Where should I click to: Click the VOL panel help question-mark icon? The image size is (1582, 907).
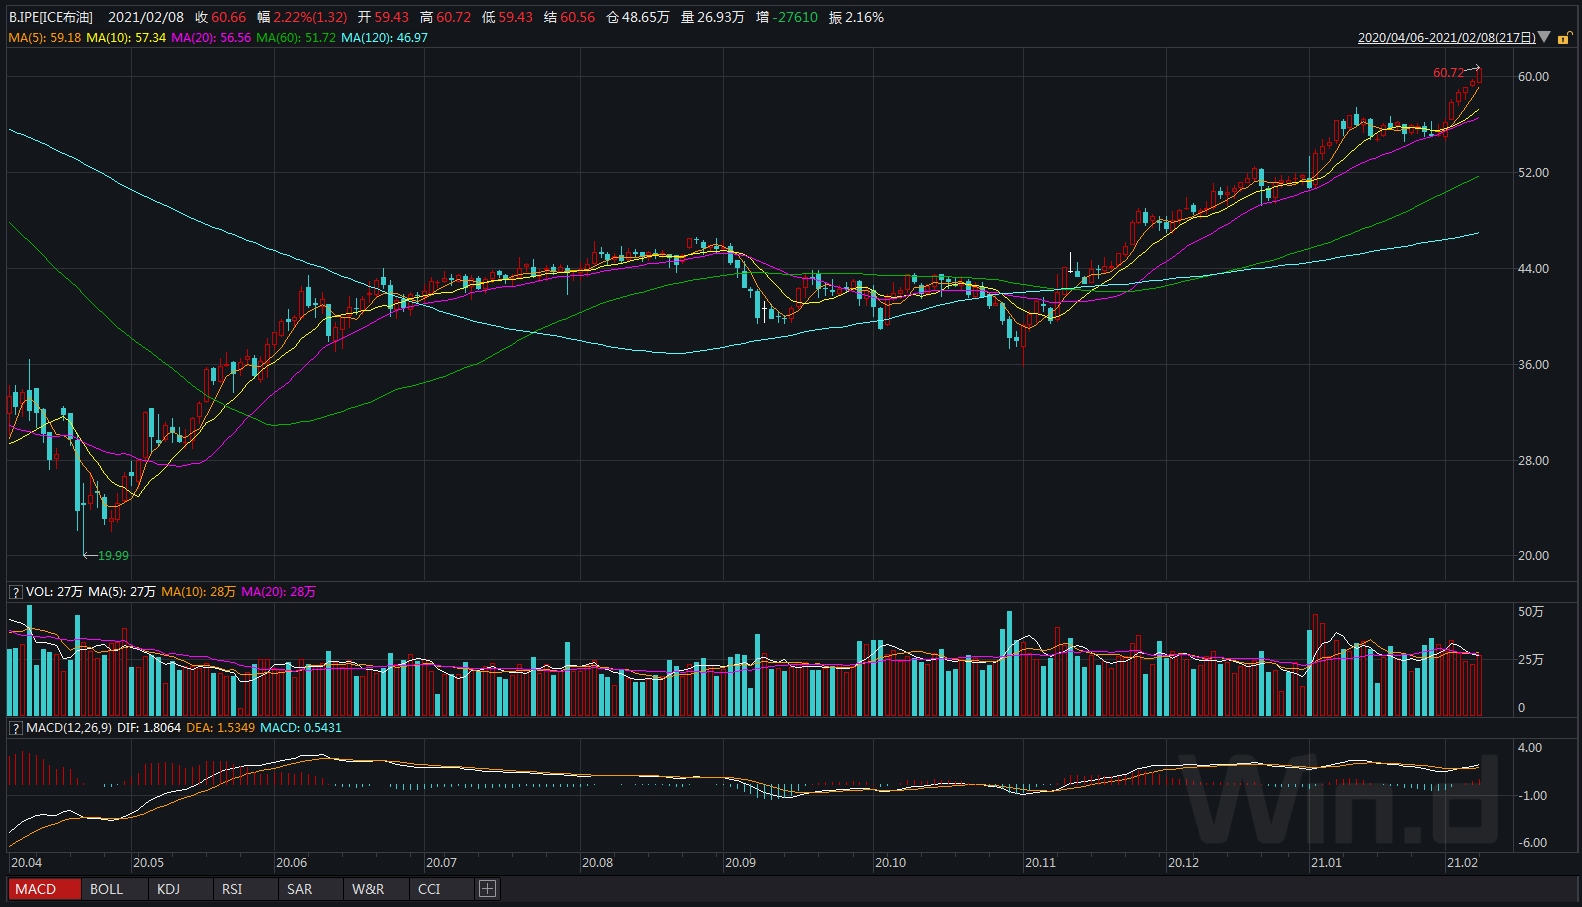coord(15,592)
